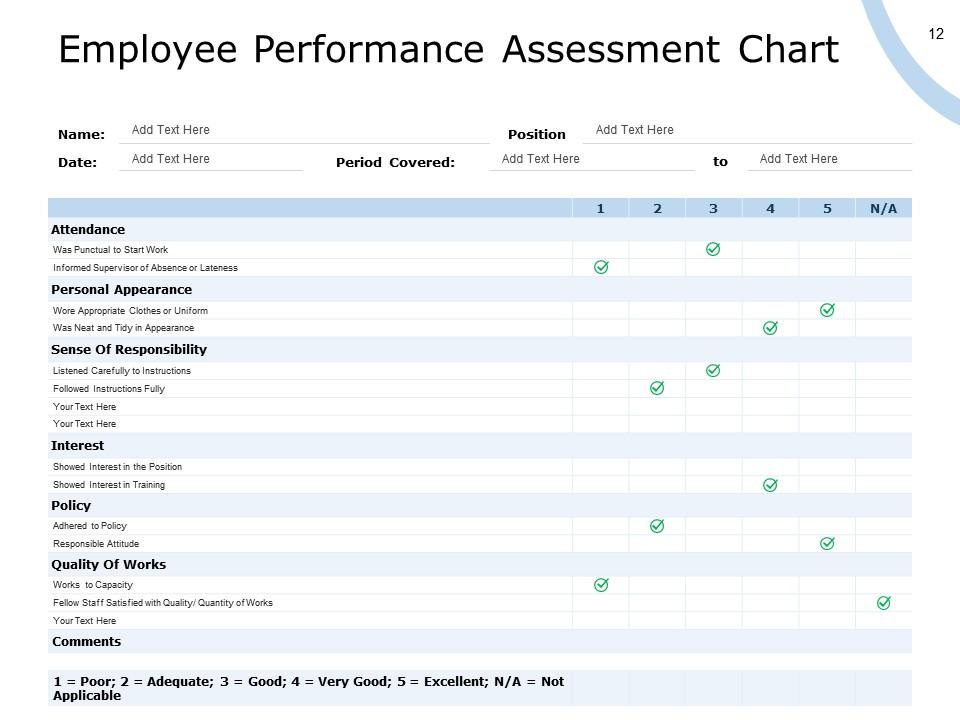The height and width of the screenshot is (720, 960).
Task: Click the checkmark for Was Punctual to Start Work
Action: click(713, 249)
